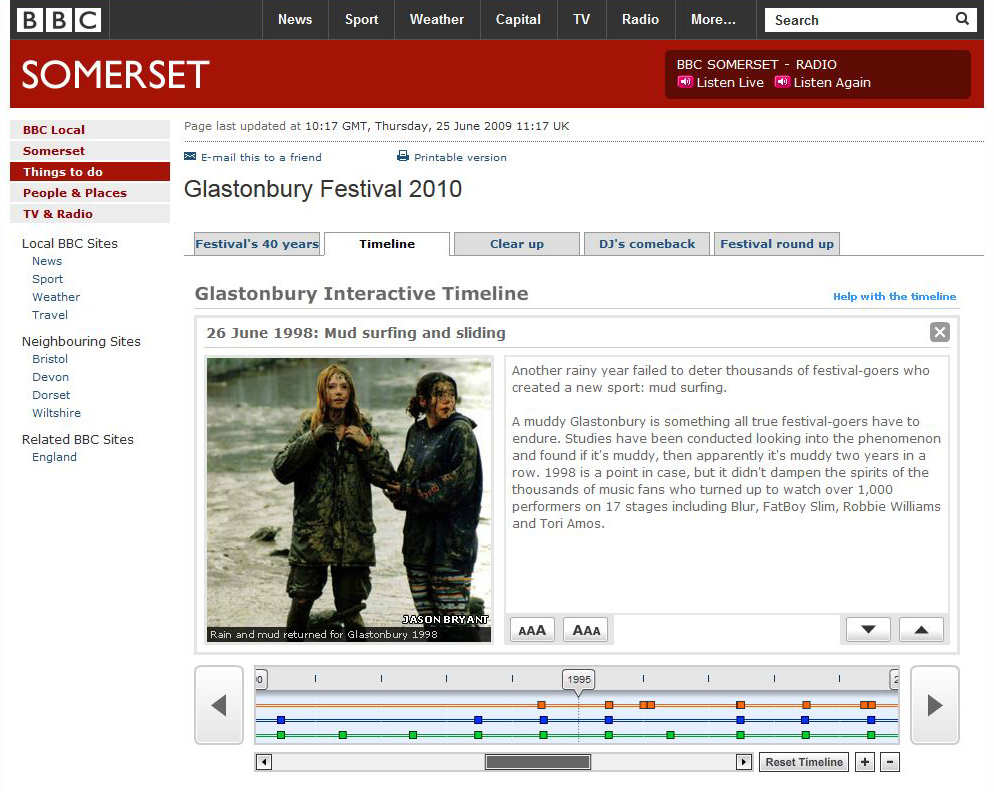This screenshot has width=994, height=792.
Task: Select the leftmost blue timeline marker
Action: click(281, 720)
